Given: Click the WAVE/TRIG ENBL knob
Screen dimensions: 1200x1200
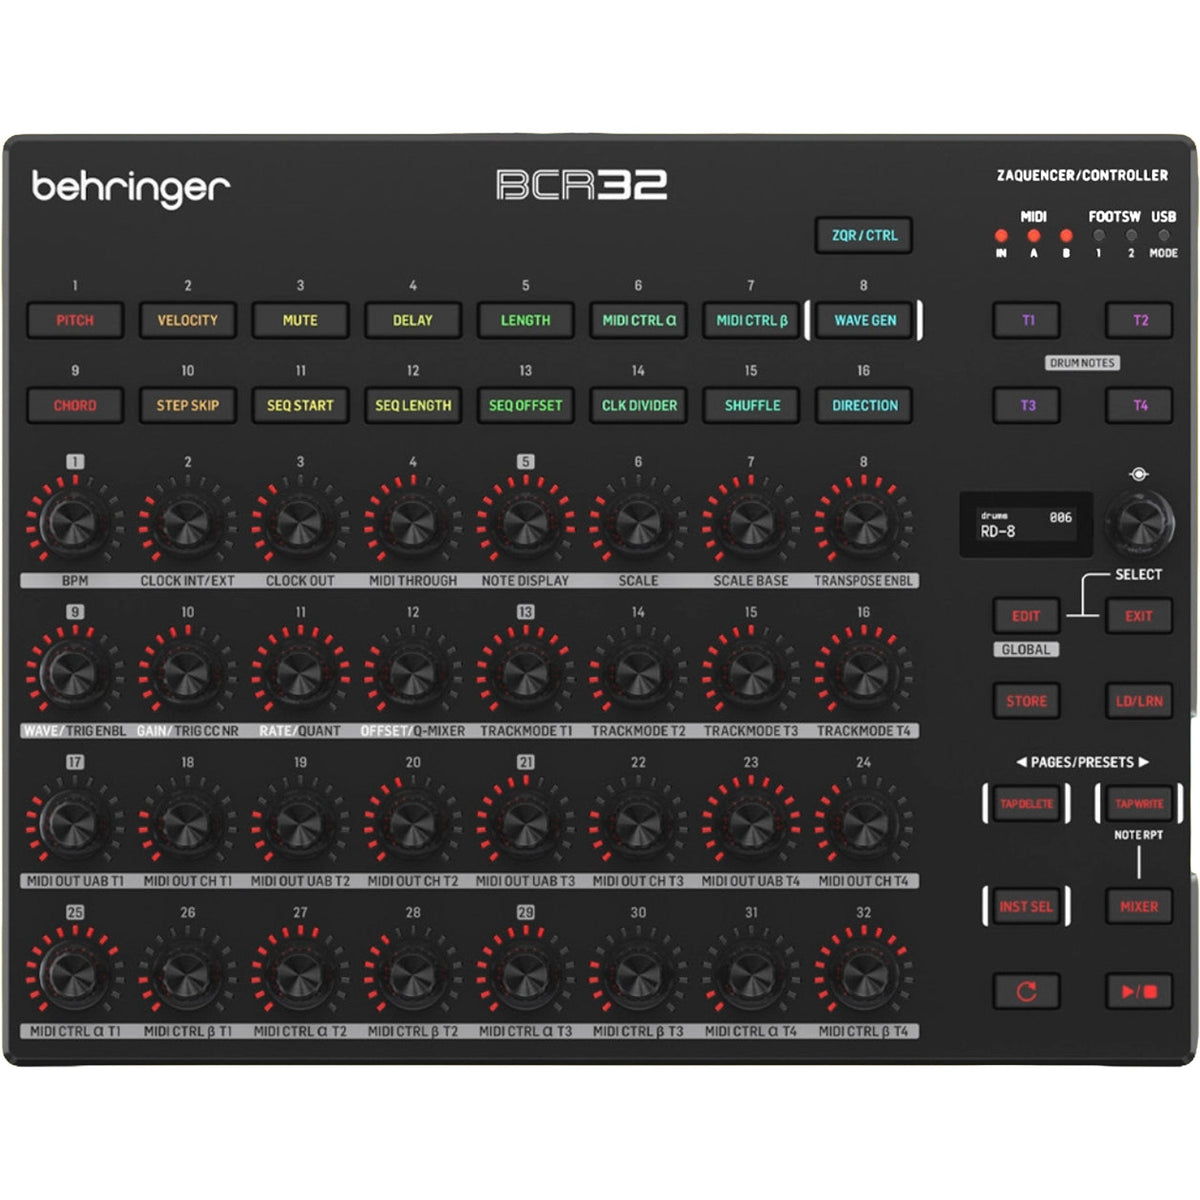Looking at the screenshot, I should pos(74,672).
